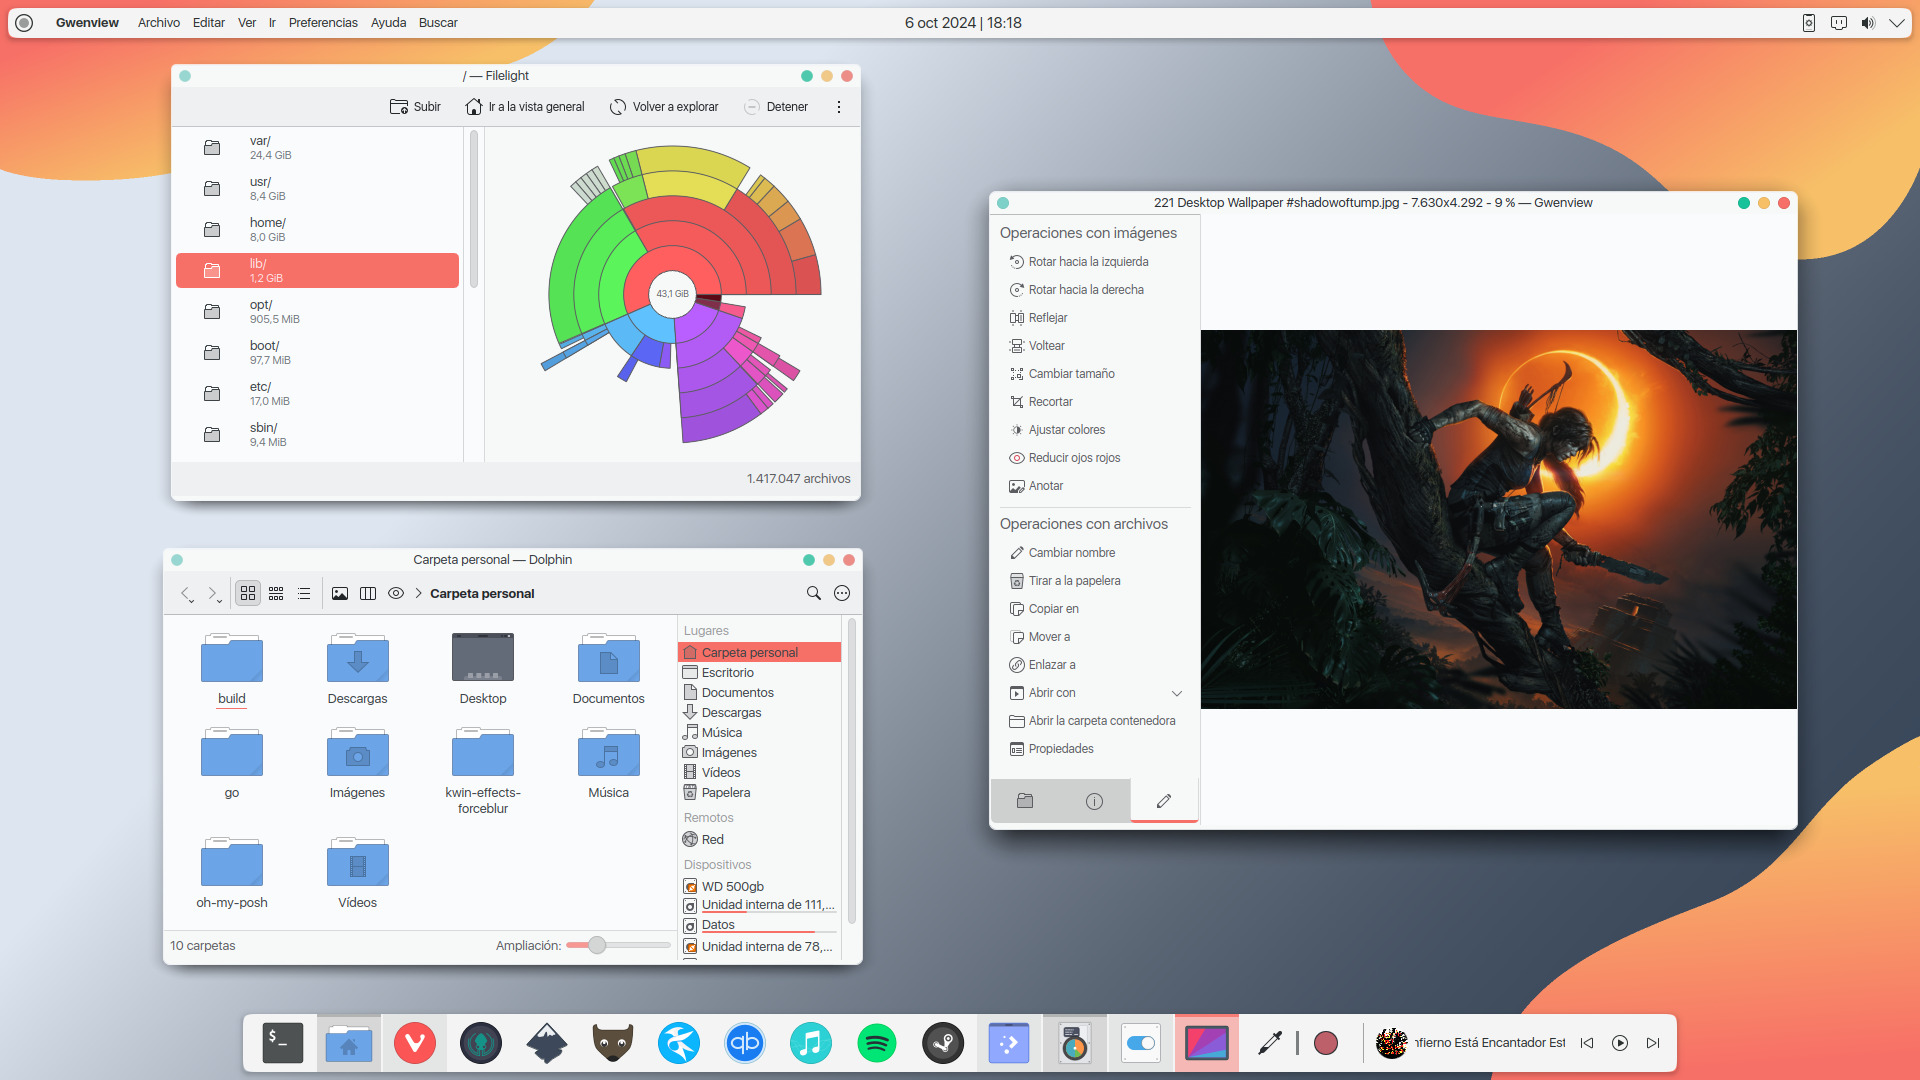Open the Preferencias menu

point(323,23)
